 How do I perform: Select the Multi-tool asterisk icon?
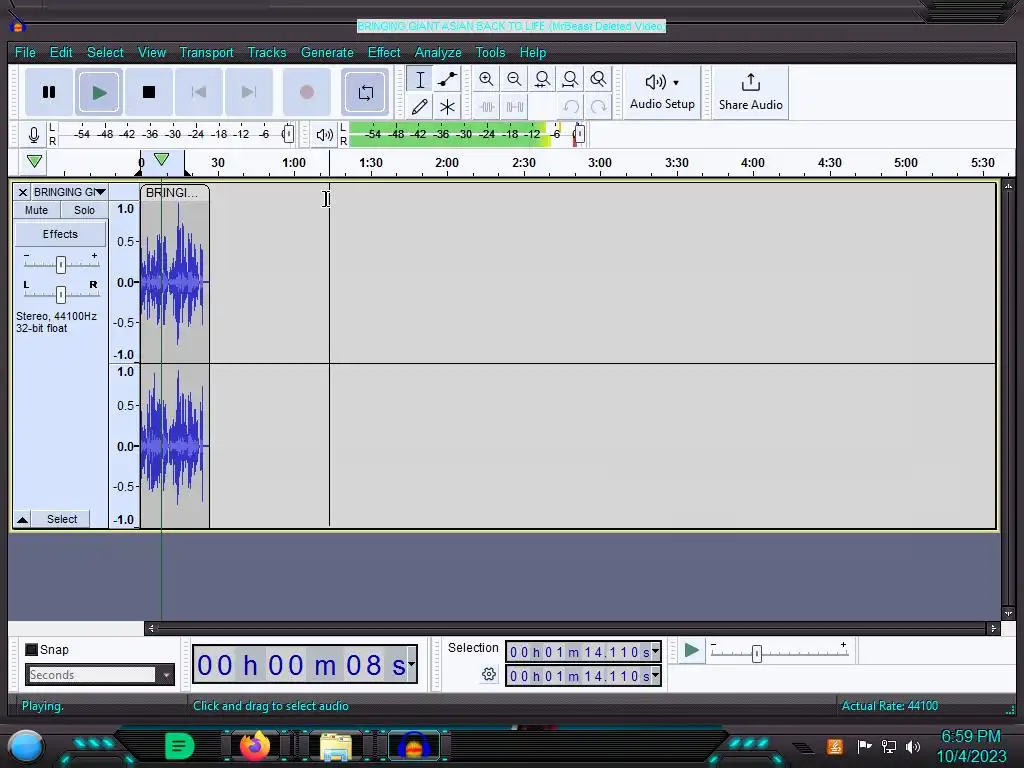tap(447, 106)
